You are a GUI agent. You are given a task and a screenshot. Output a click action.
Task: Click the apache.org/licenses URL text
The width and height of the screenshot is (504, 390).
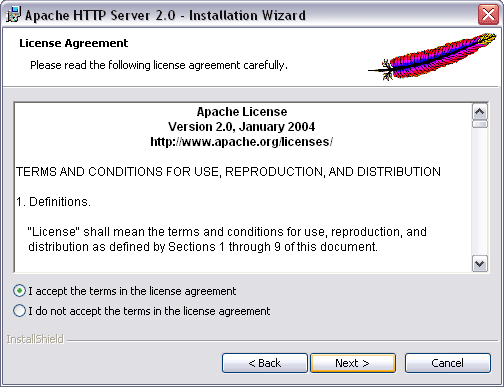click(x=242, y=142)
